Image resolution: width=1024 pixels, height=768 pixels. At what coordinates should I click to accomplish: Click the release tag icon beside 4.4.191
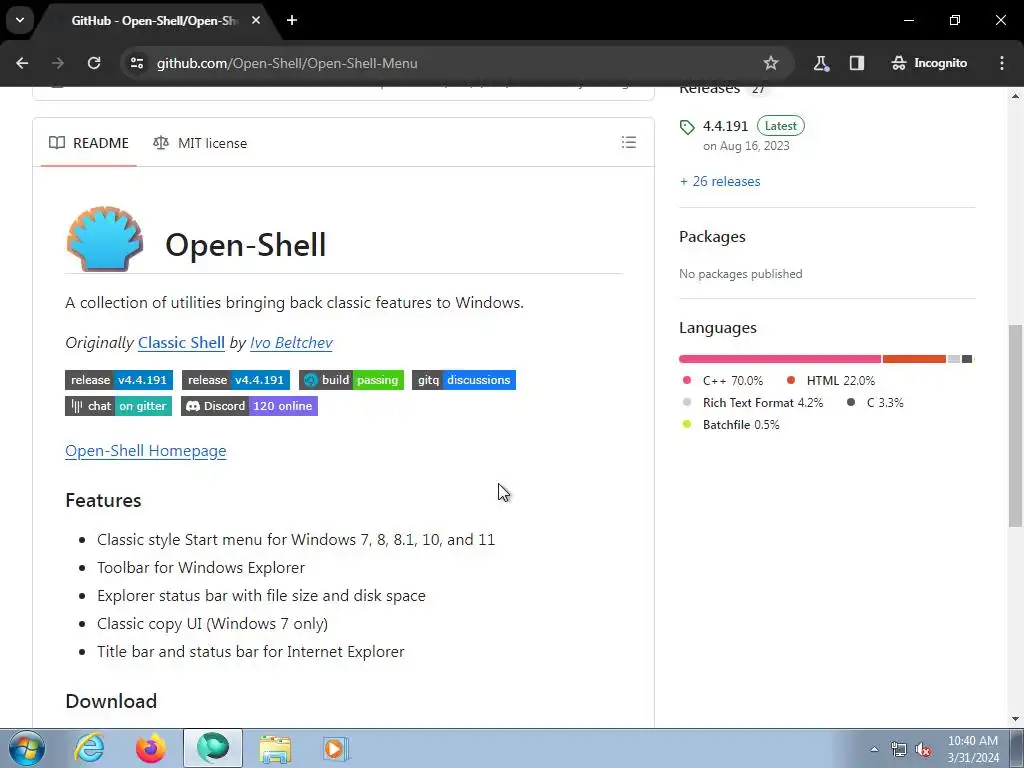[x=687, y=127]
